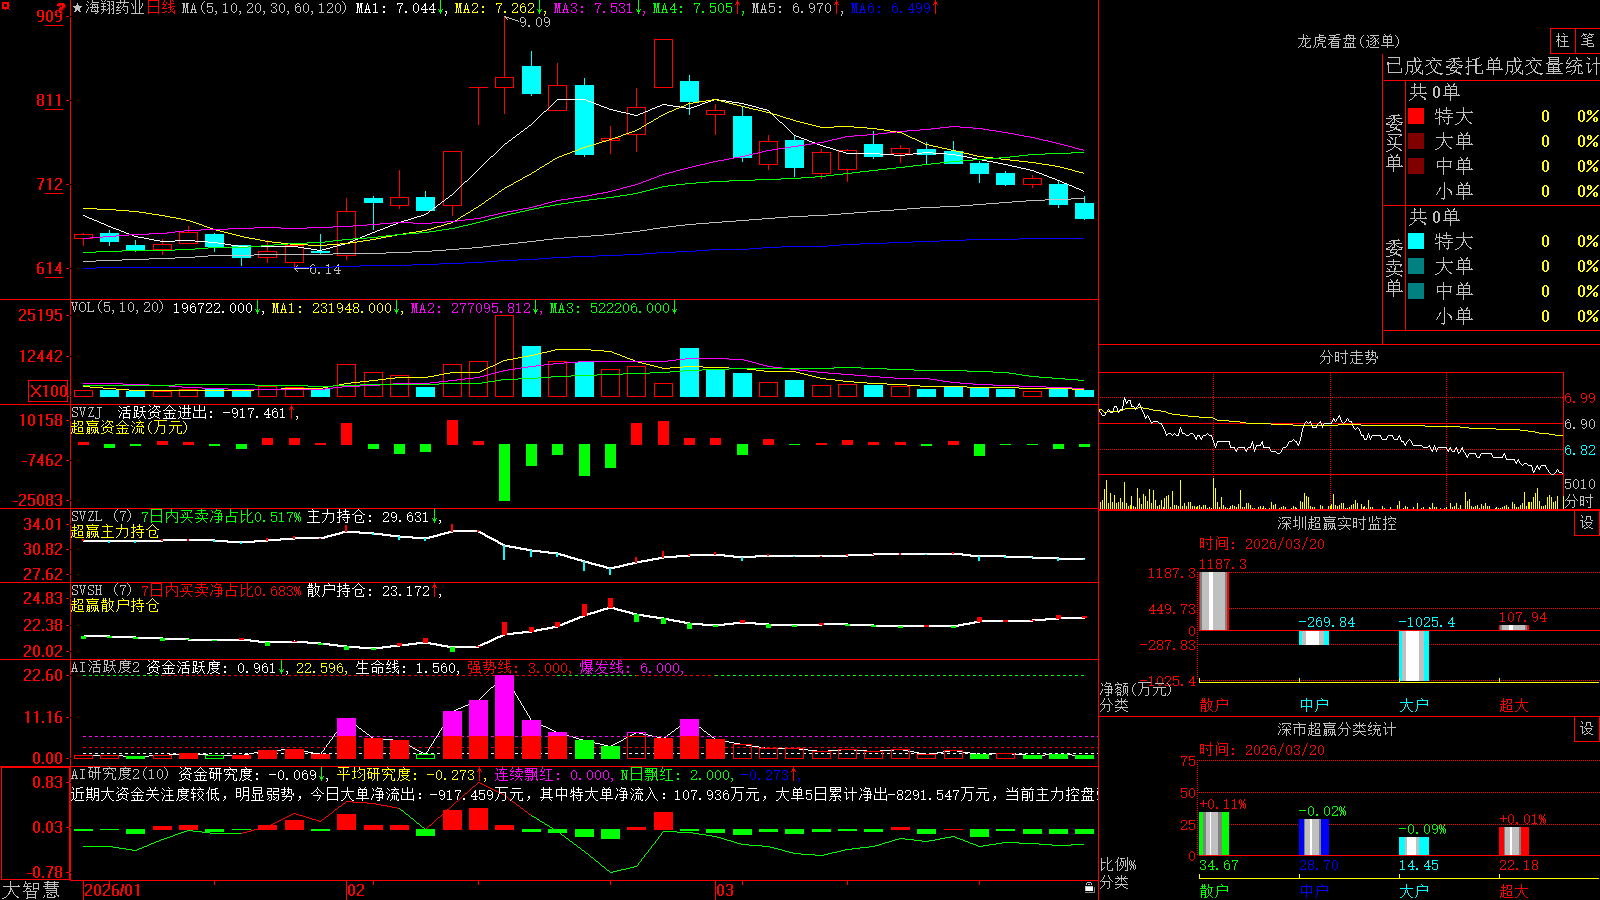Click the SVZJ indicator name

click(86, 412)
